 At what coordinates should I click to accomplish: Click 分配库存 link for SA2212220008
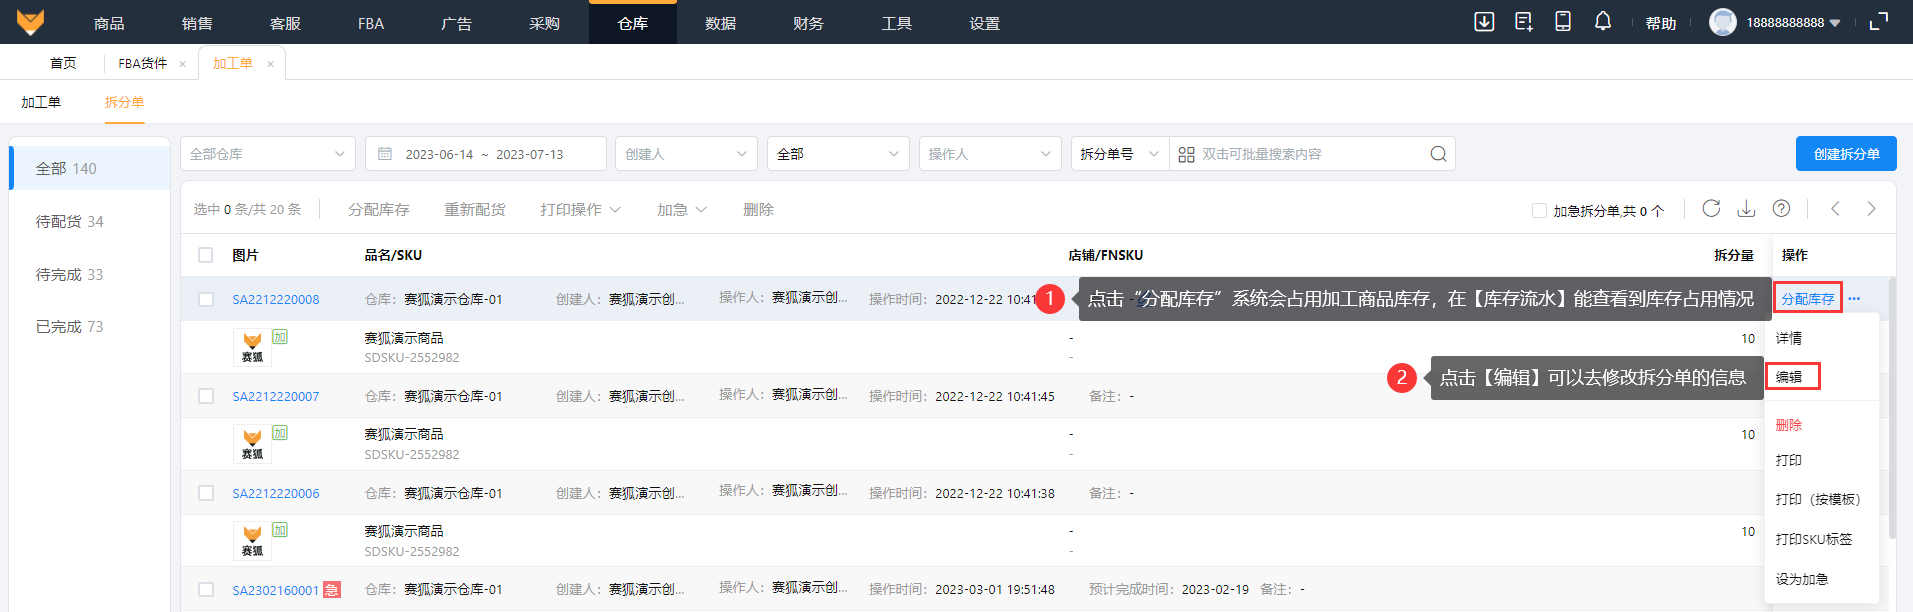(1808, 299)
